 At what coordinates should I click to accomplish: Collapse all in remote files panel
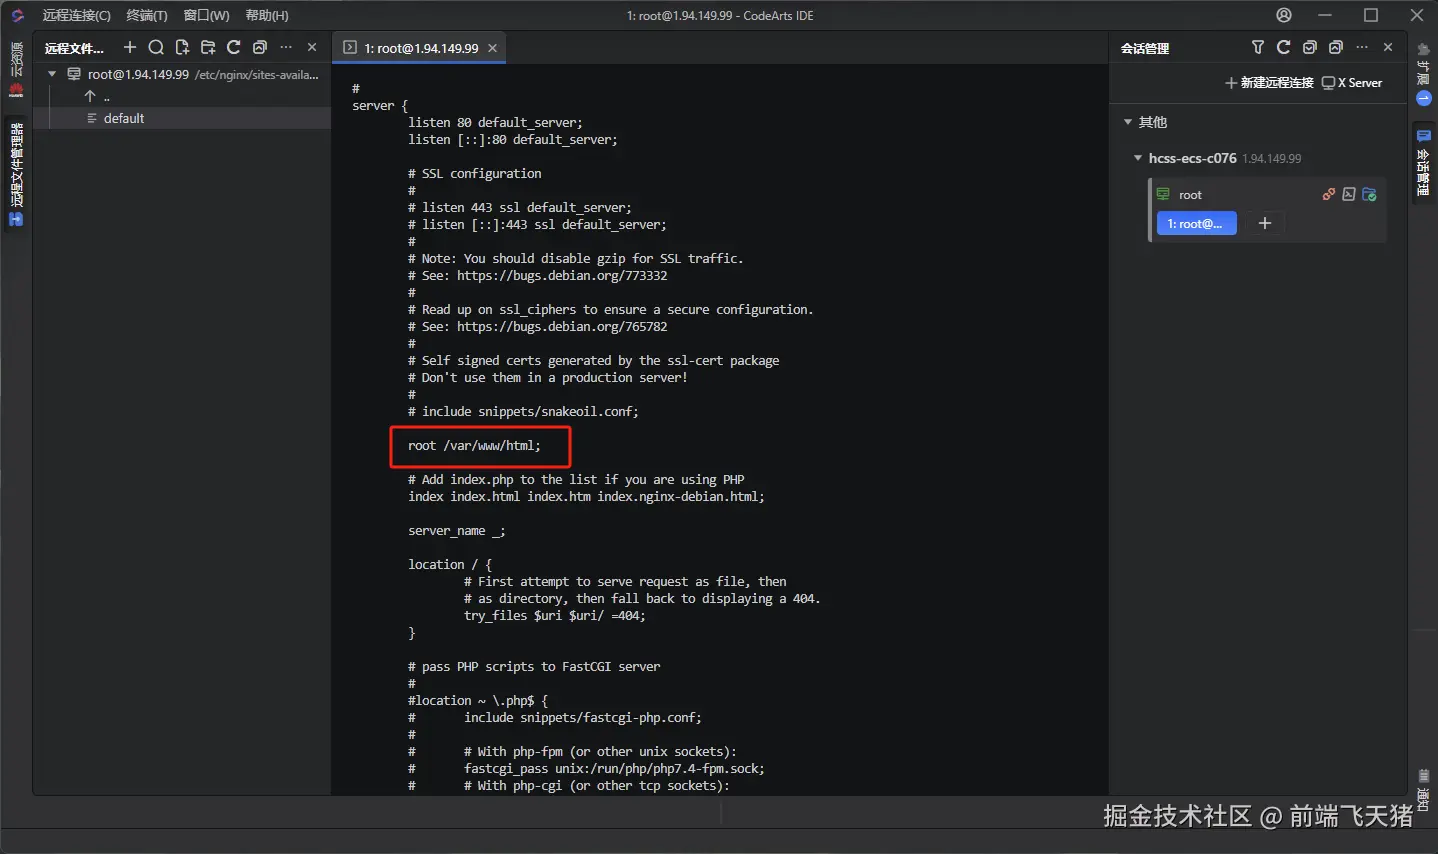[260, 47]
